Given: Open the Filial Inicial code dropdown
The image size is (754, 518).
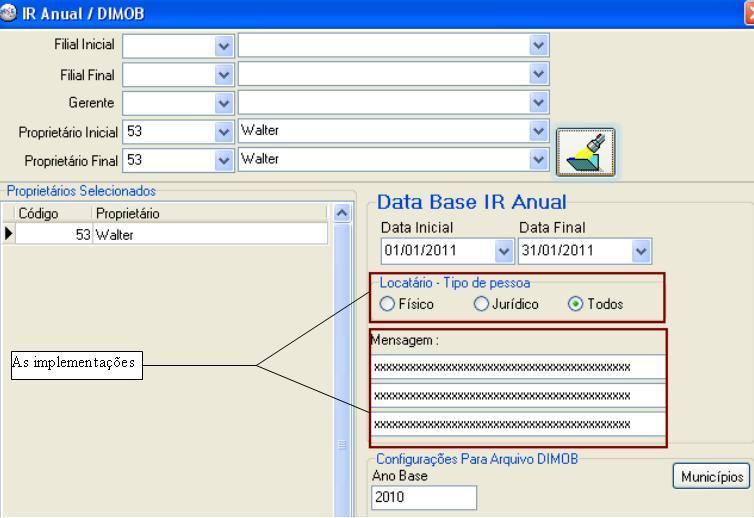Looking at the screenshot, I should (x=223, y=45).
